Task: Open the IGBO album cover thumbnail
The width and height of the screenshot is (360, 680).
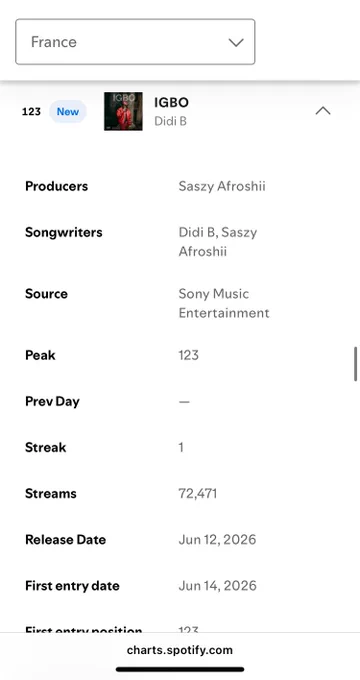Action: click(123, 111)
